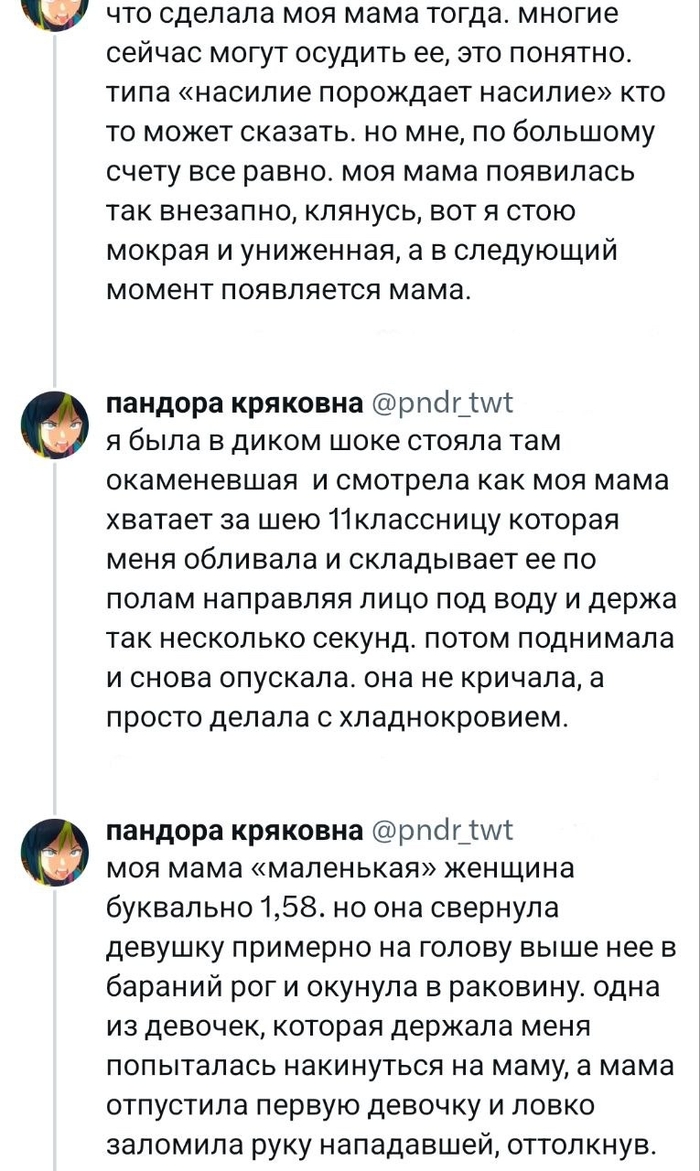The image size is (700, 1171).
Task: Click the @pndr_twt handle in the second tweet
Action: point(442,405)
